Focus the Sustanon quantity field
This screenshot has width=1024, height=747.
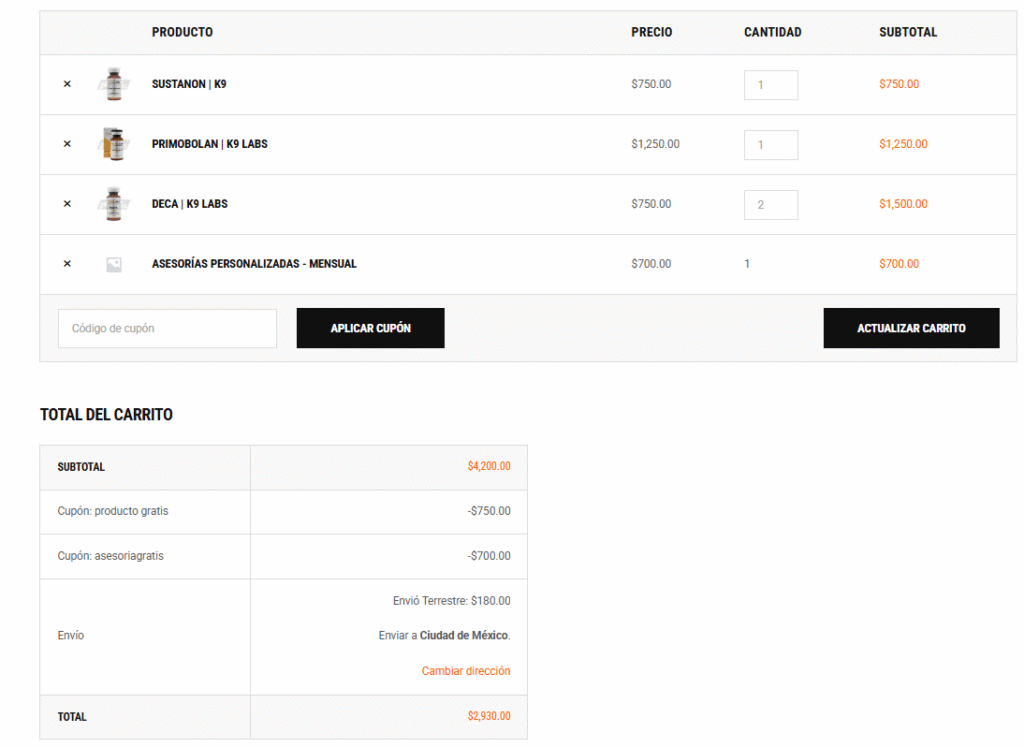[x=770, y=85]
